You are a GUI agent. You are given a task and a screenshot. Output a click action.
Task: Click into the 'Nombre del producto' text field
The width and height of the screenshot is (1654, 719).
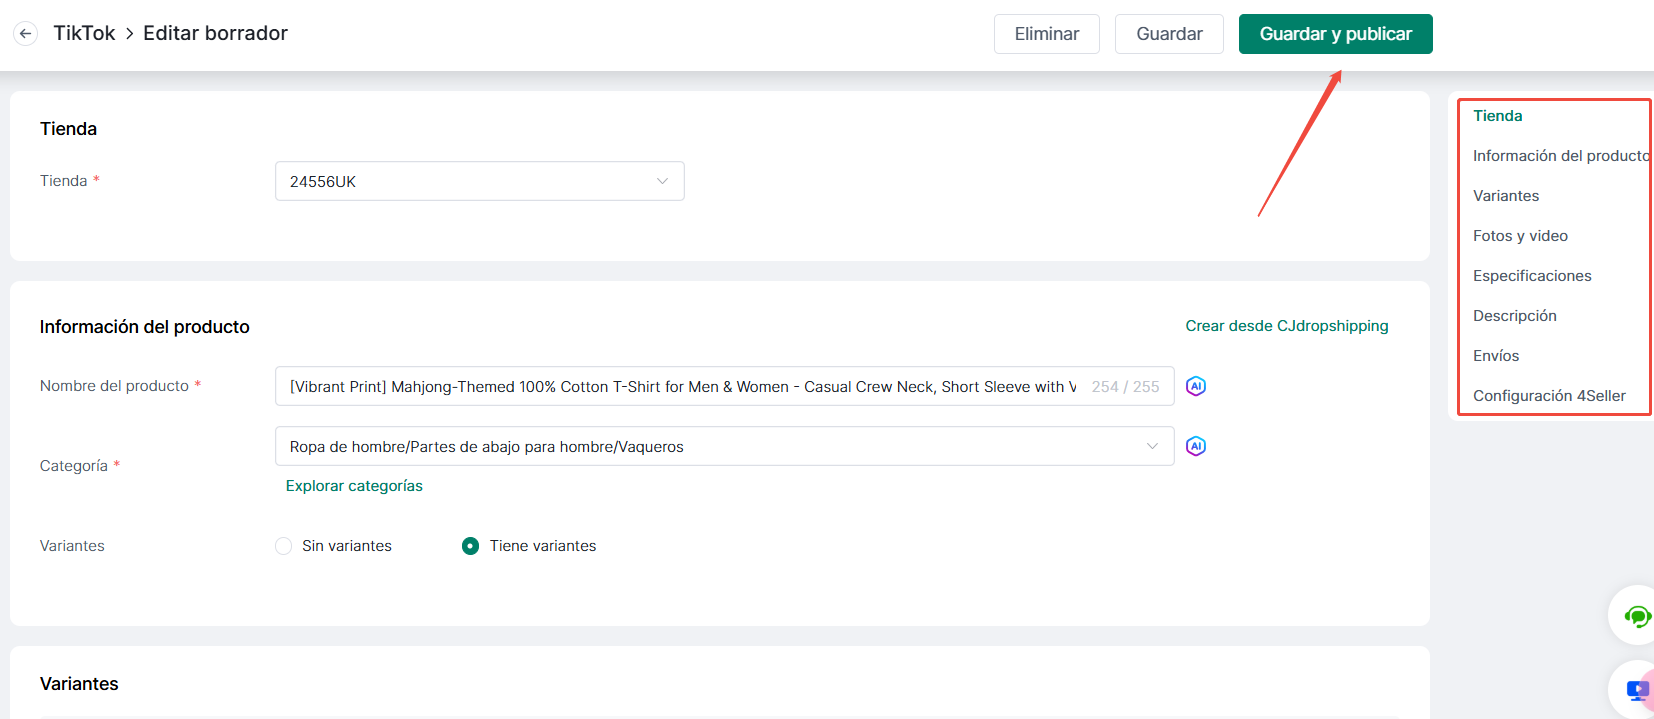click(680, 386)
